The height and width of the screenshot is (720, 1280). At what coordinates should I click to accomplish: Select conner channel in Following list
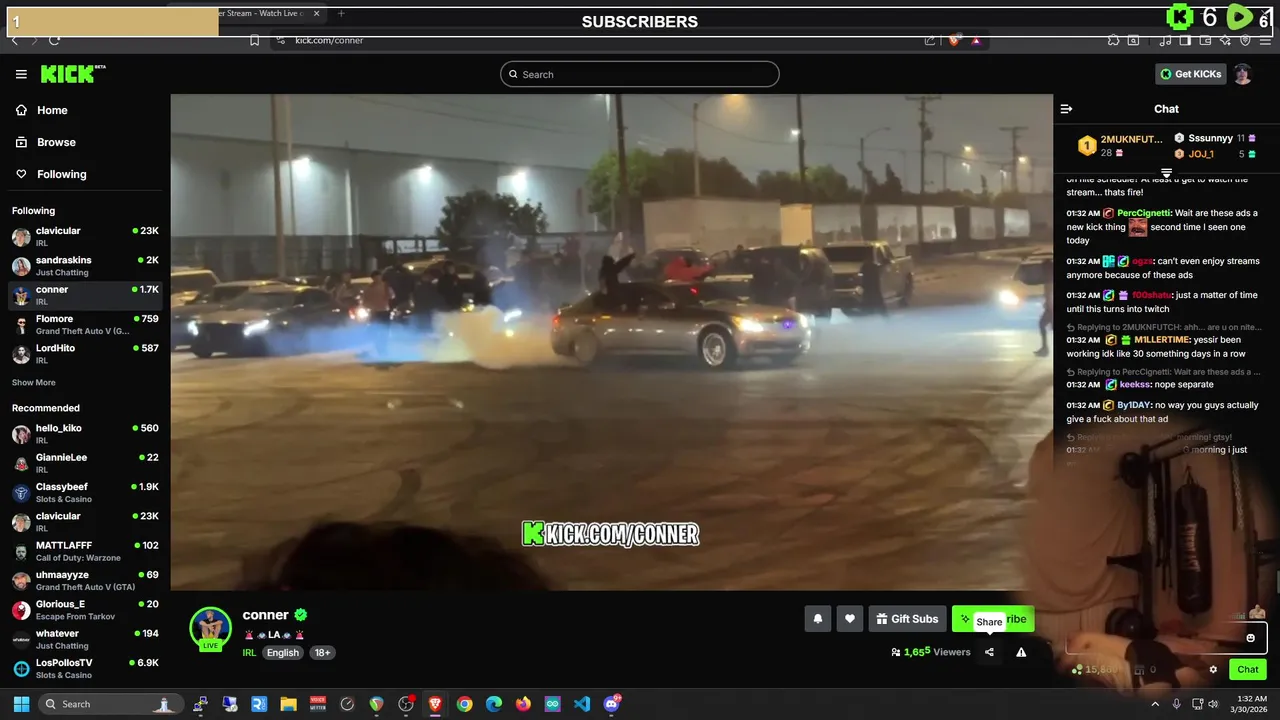(85, 295)
